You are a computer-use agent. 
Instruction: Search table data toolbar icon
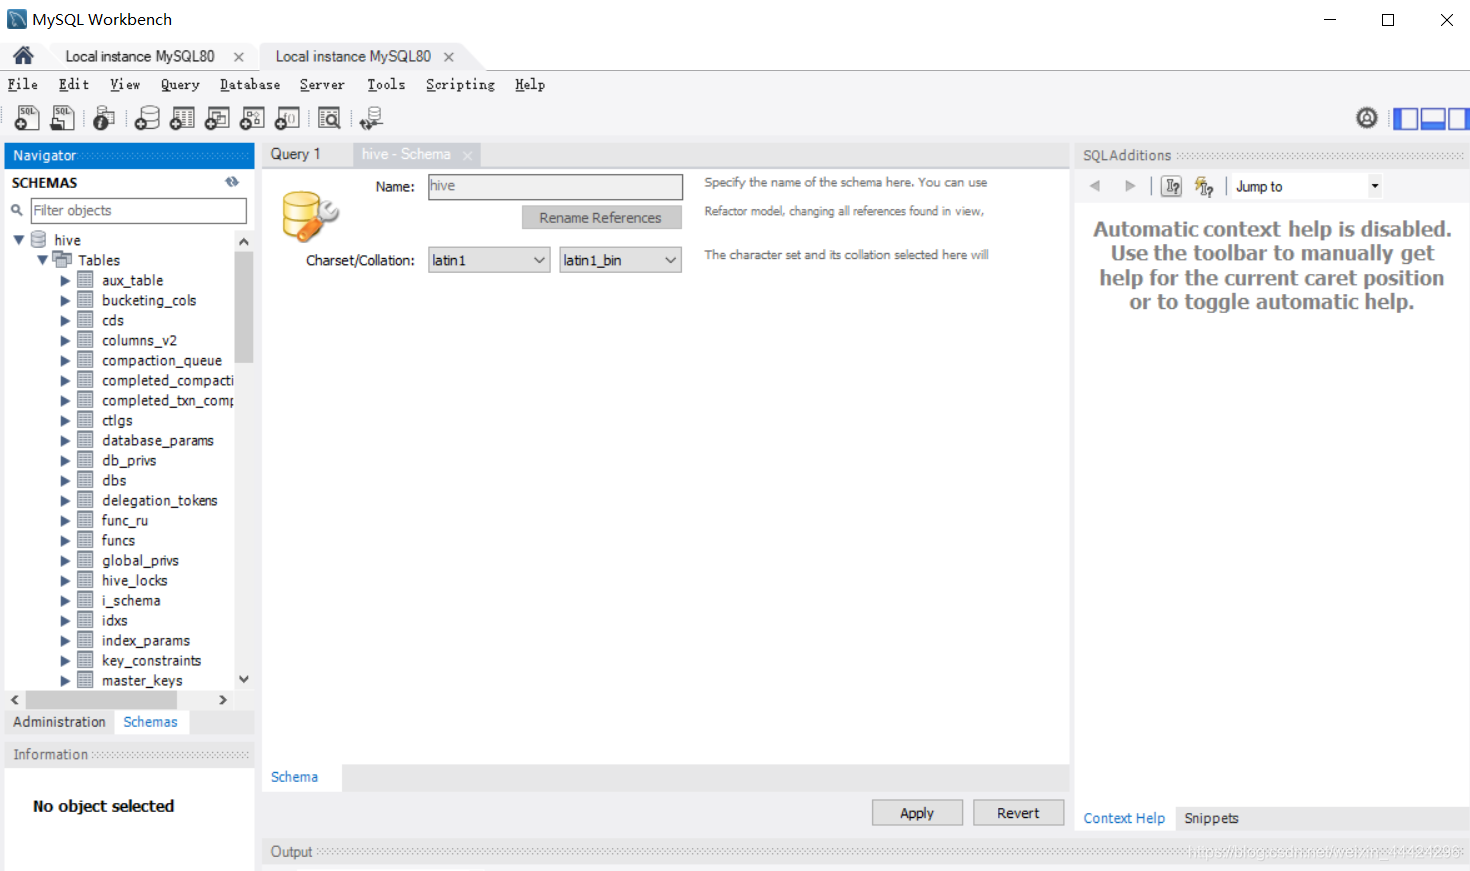coord(329,118)
